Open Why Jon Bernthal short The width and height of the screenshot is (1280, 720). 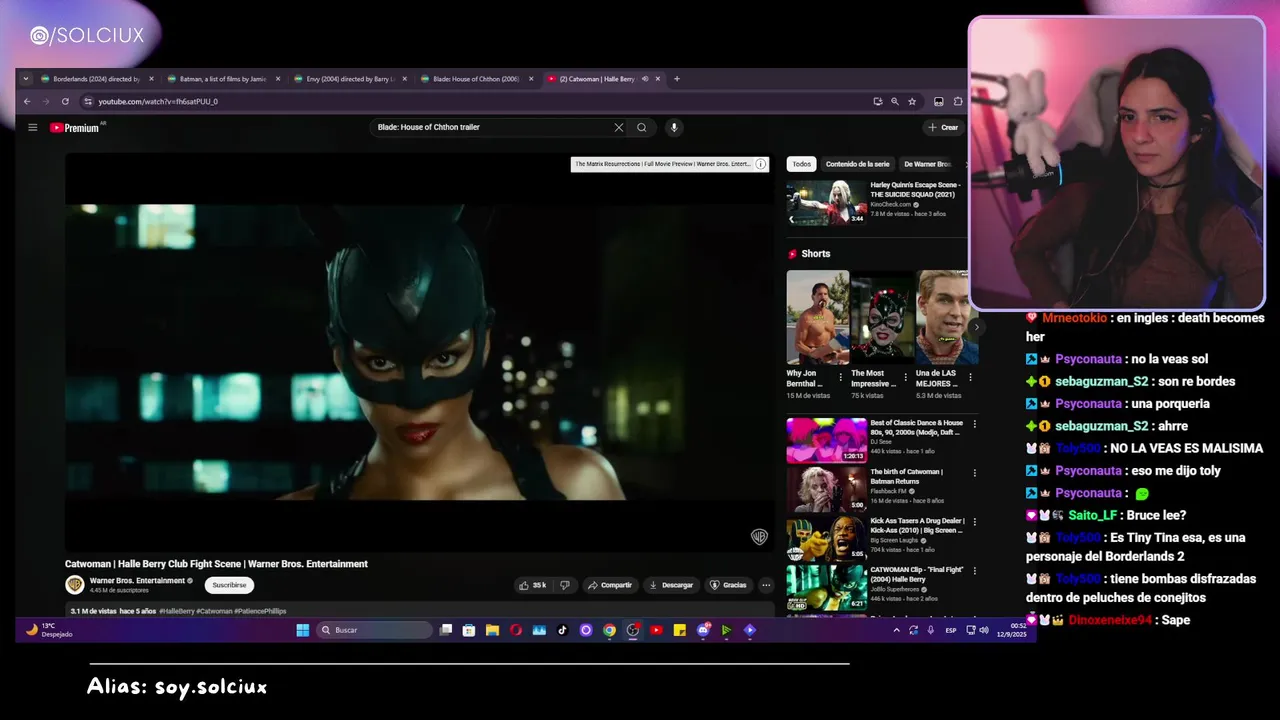click(x=817, y=318)
